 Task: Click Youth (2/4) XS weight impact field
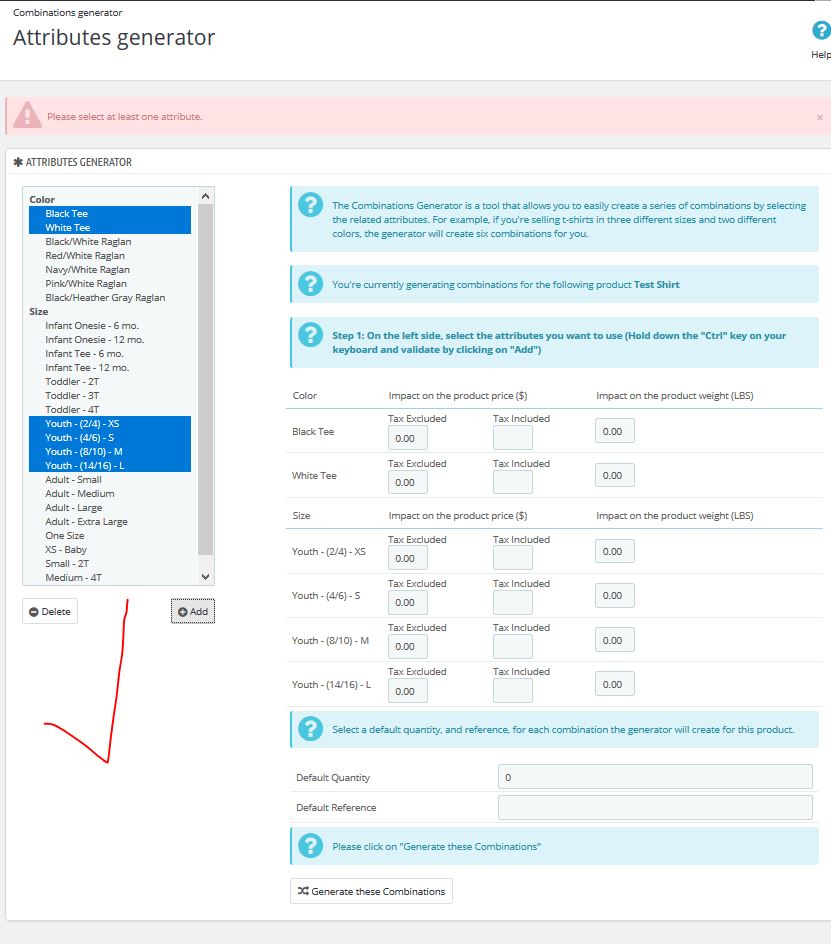pos(614,551)
